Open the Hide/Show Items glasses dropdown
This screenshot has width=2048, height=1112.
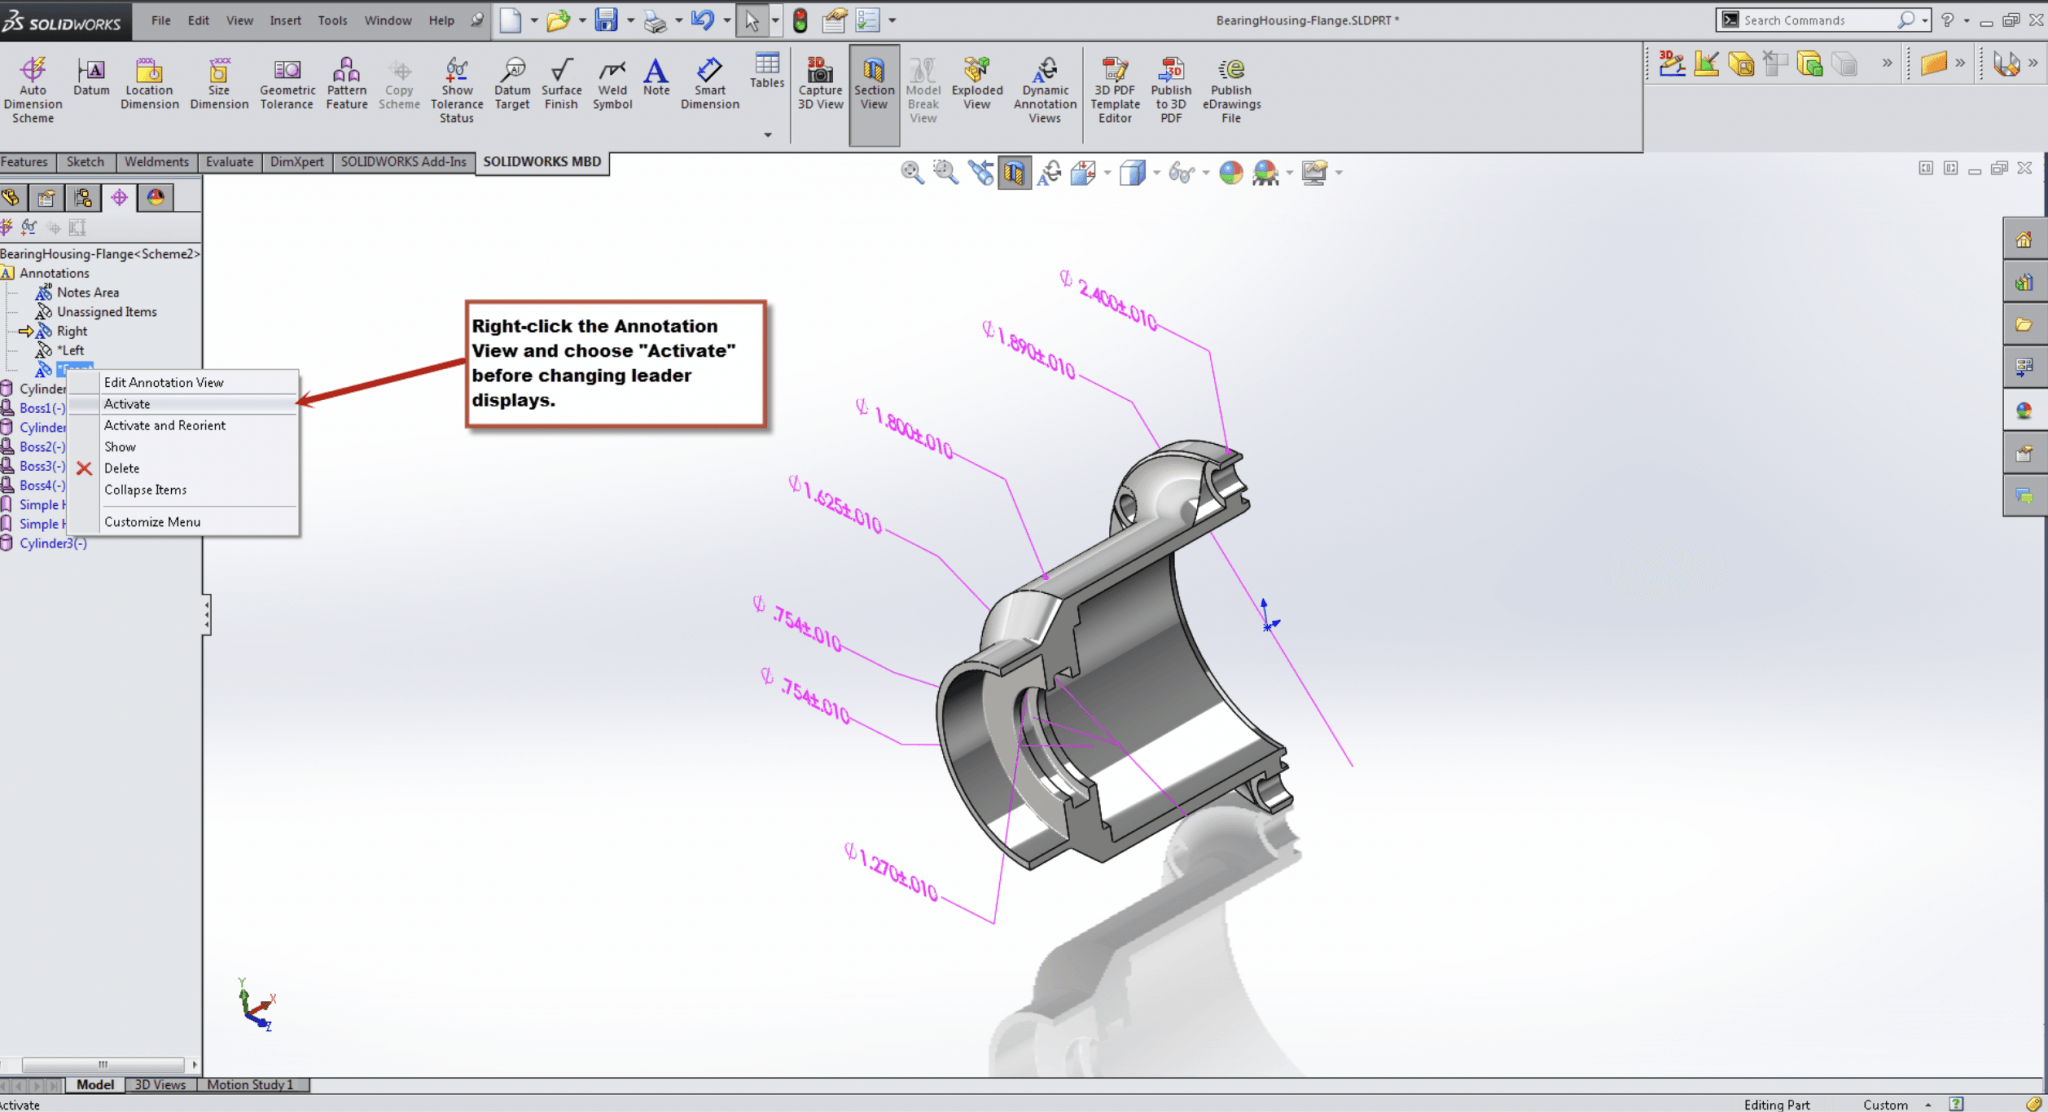pos(1206,172)
